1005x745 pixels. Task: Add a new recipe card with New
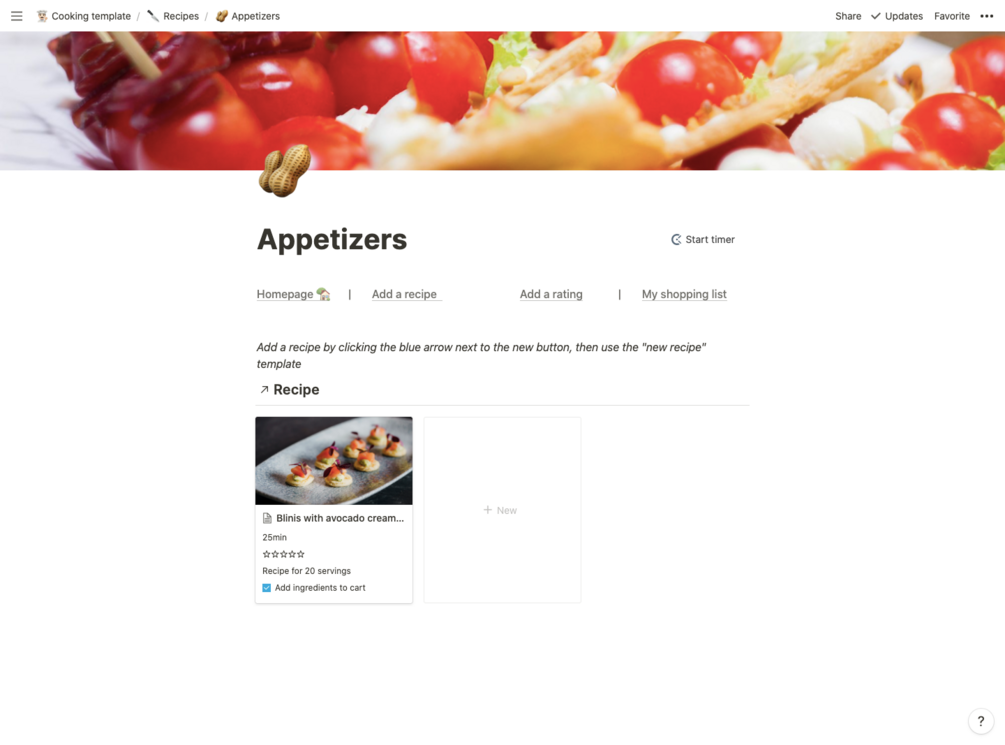502,510
